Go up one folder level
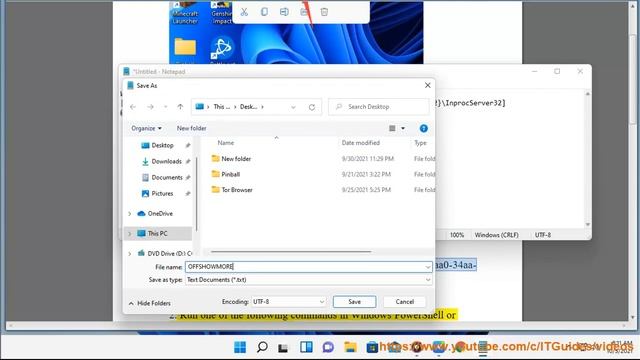This screenshot has height=360, width=640. [180, 107]
